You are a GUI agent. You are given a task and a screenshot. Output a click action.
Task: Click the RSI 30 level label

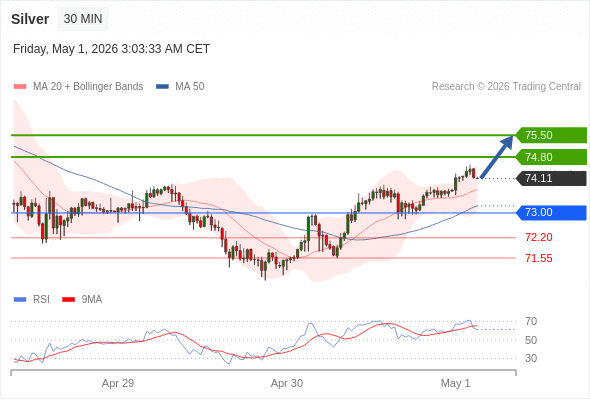tap(531, 358)
